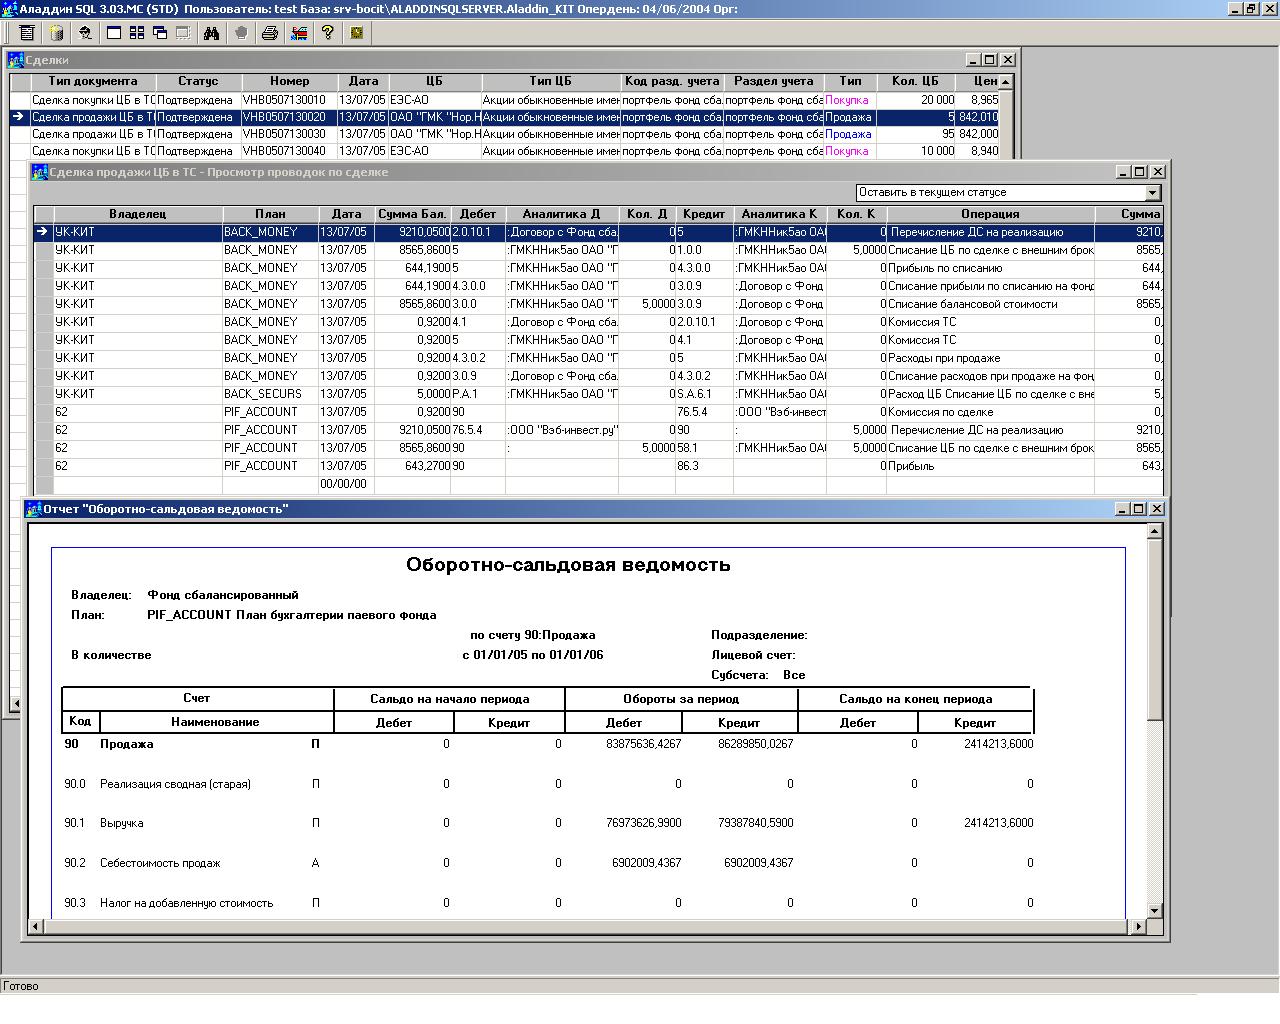The width and height of the screenshot is (1280, 1024).
Task: Click the Оборотно-сальдовая ведомость report window icon
Action: pos(34,509)
